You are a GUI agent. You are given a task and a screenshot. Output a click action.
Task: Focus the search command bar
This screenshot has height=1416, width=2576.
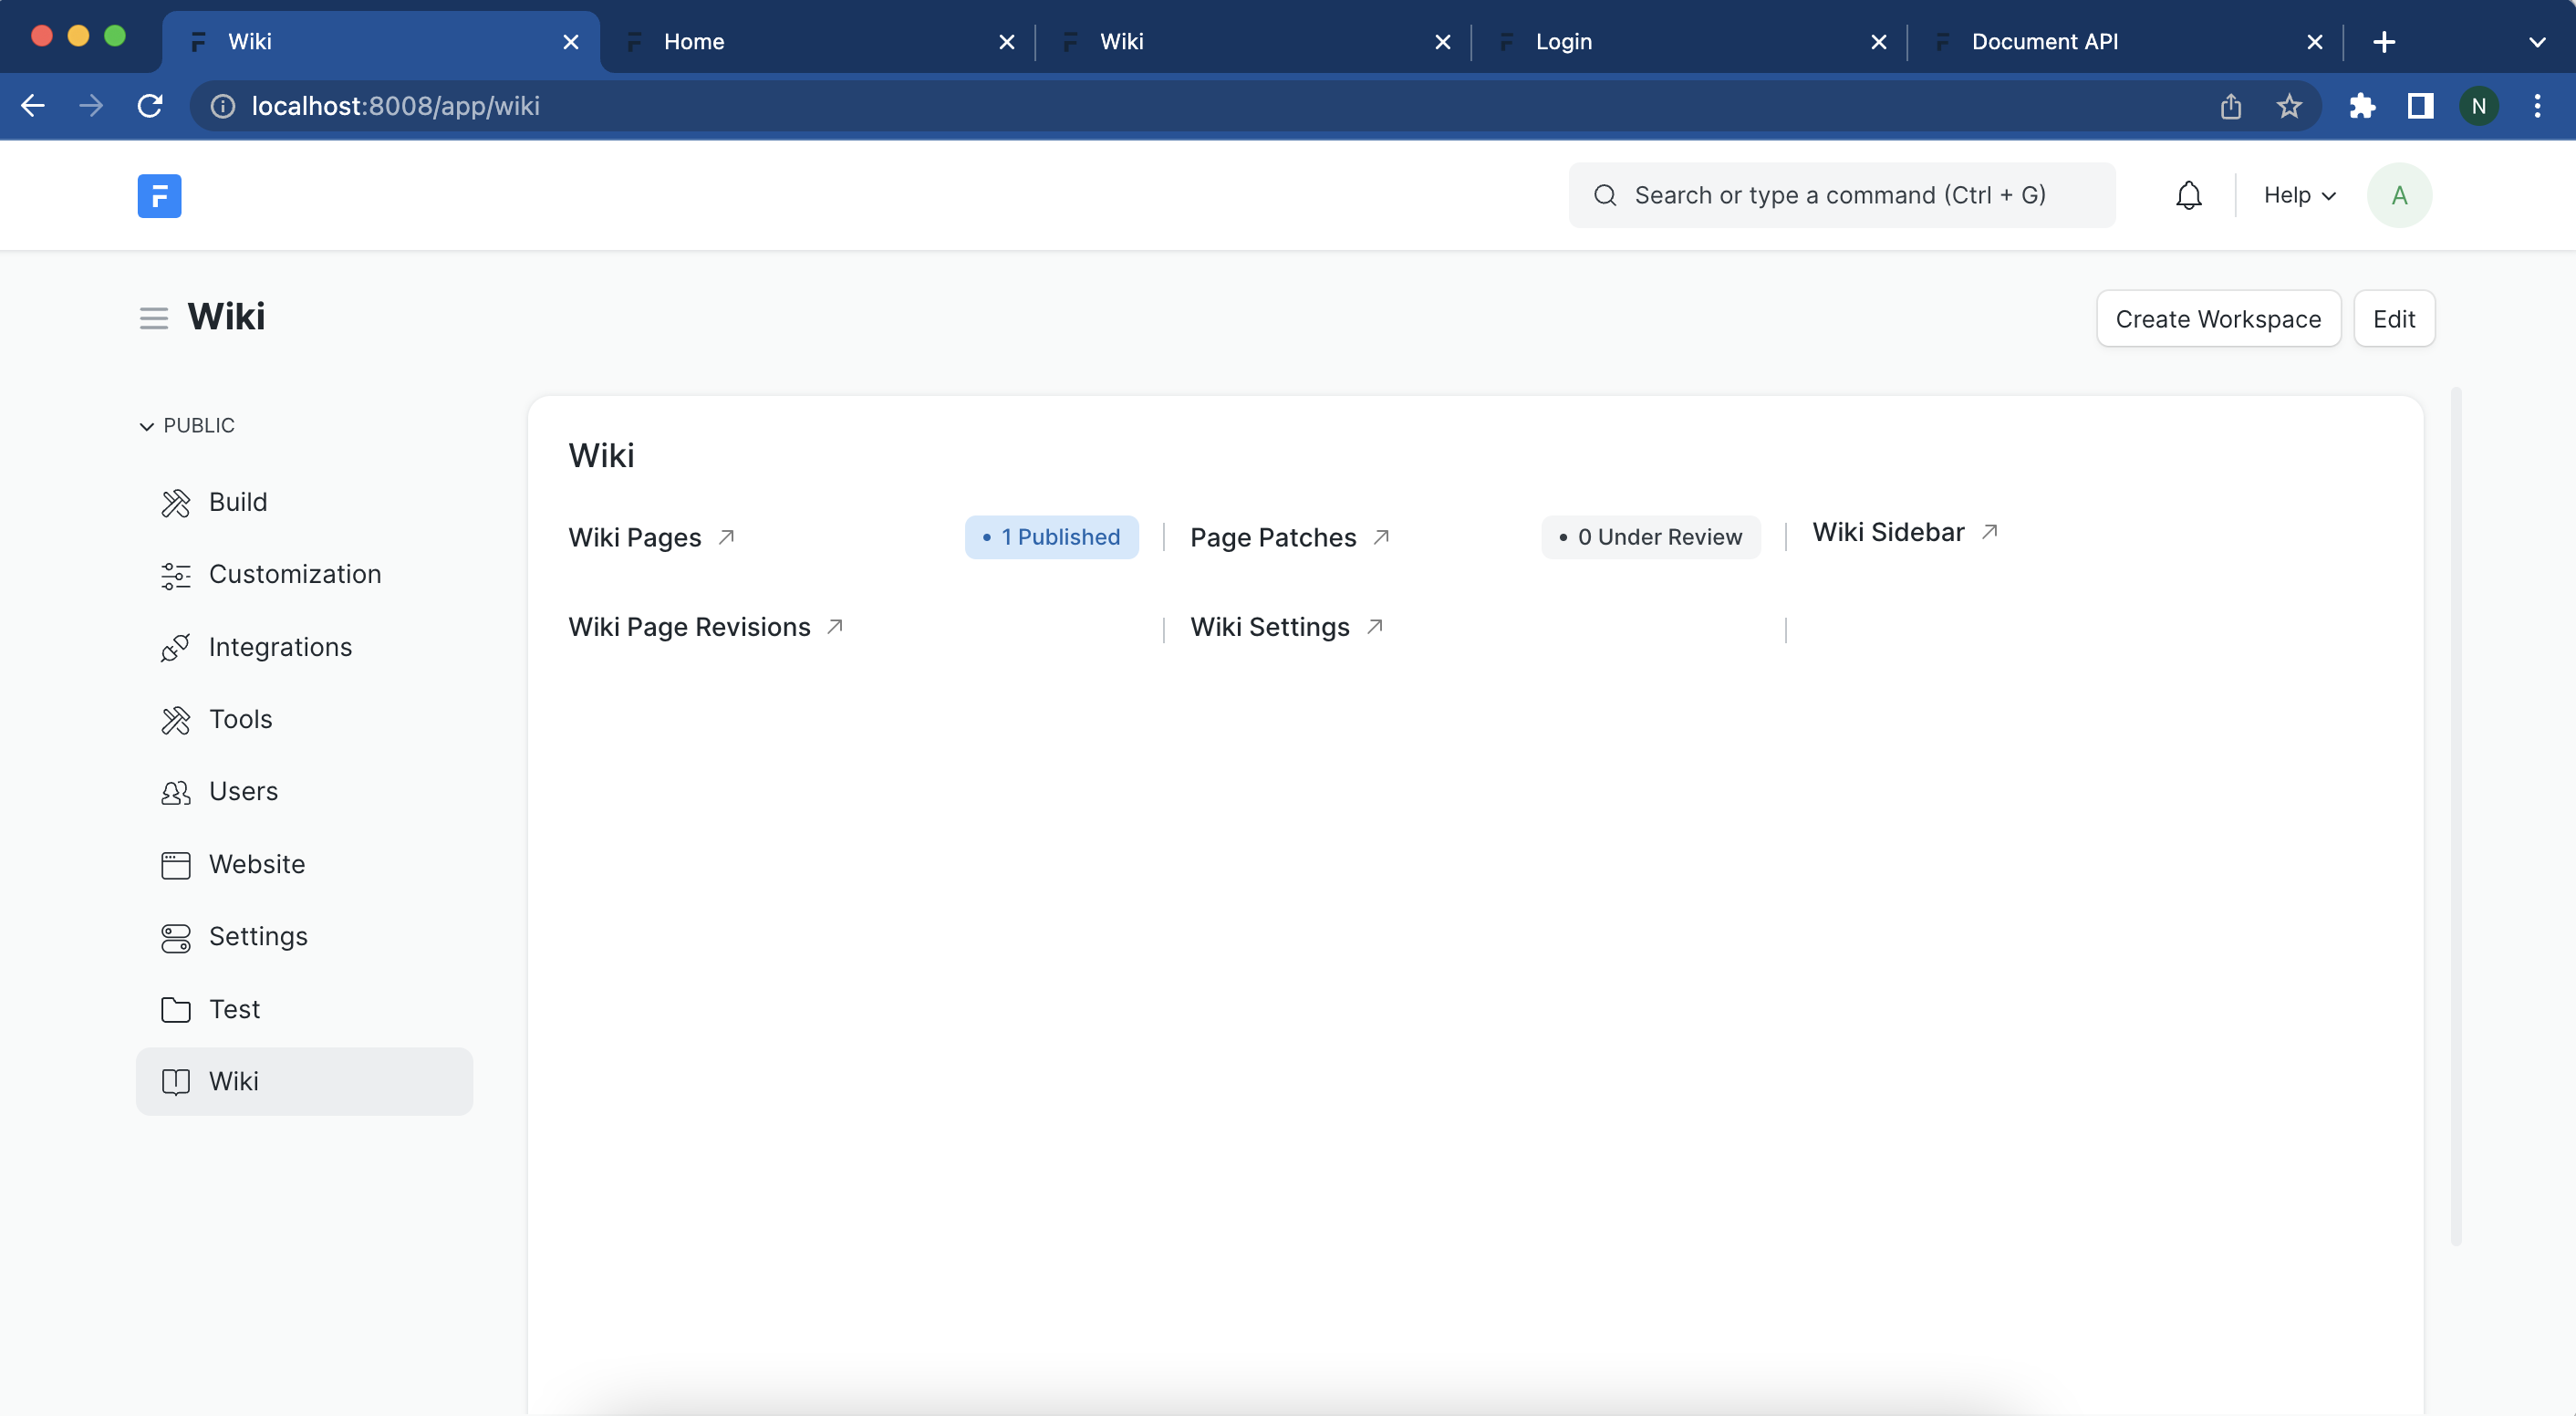1840,195
